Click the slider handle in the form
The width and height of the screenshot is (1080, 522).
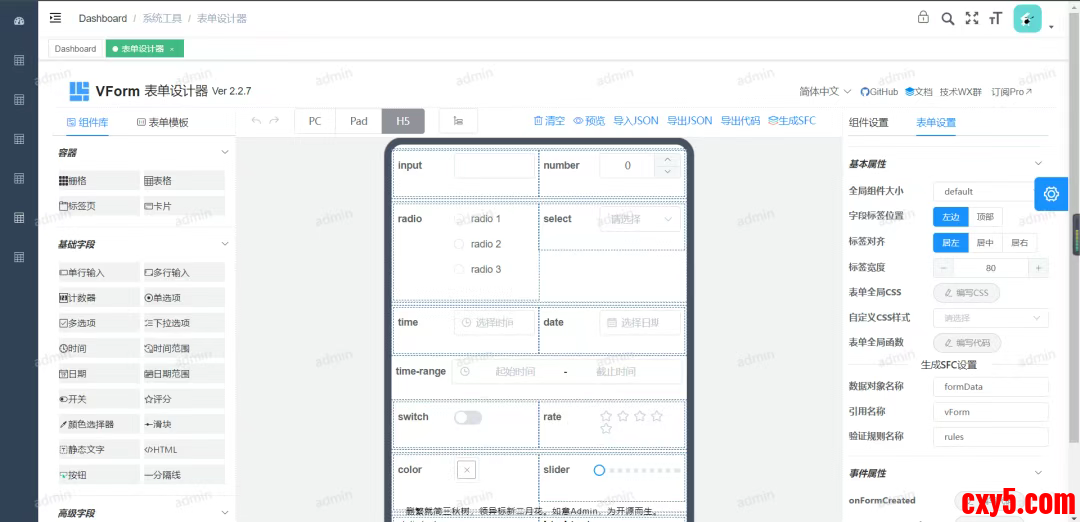[x=599, y=470]
